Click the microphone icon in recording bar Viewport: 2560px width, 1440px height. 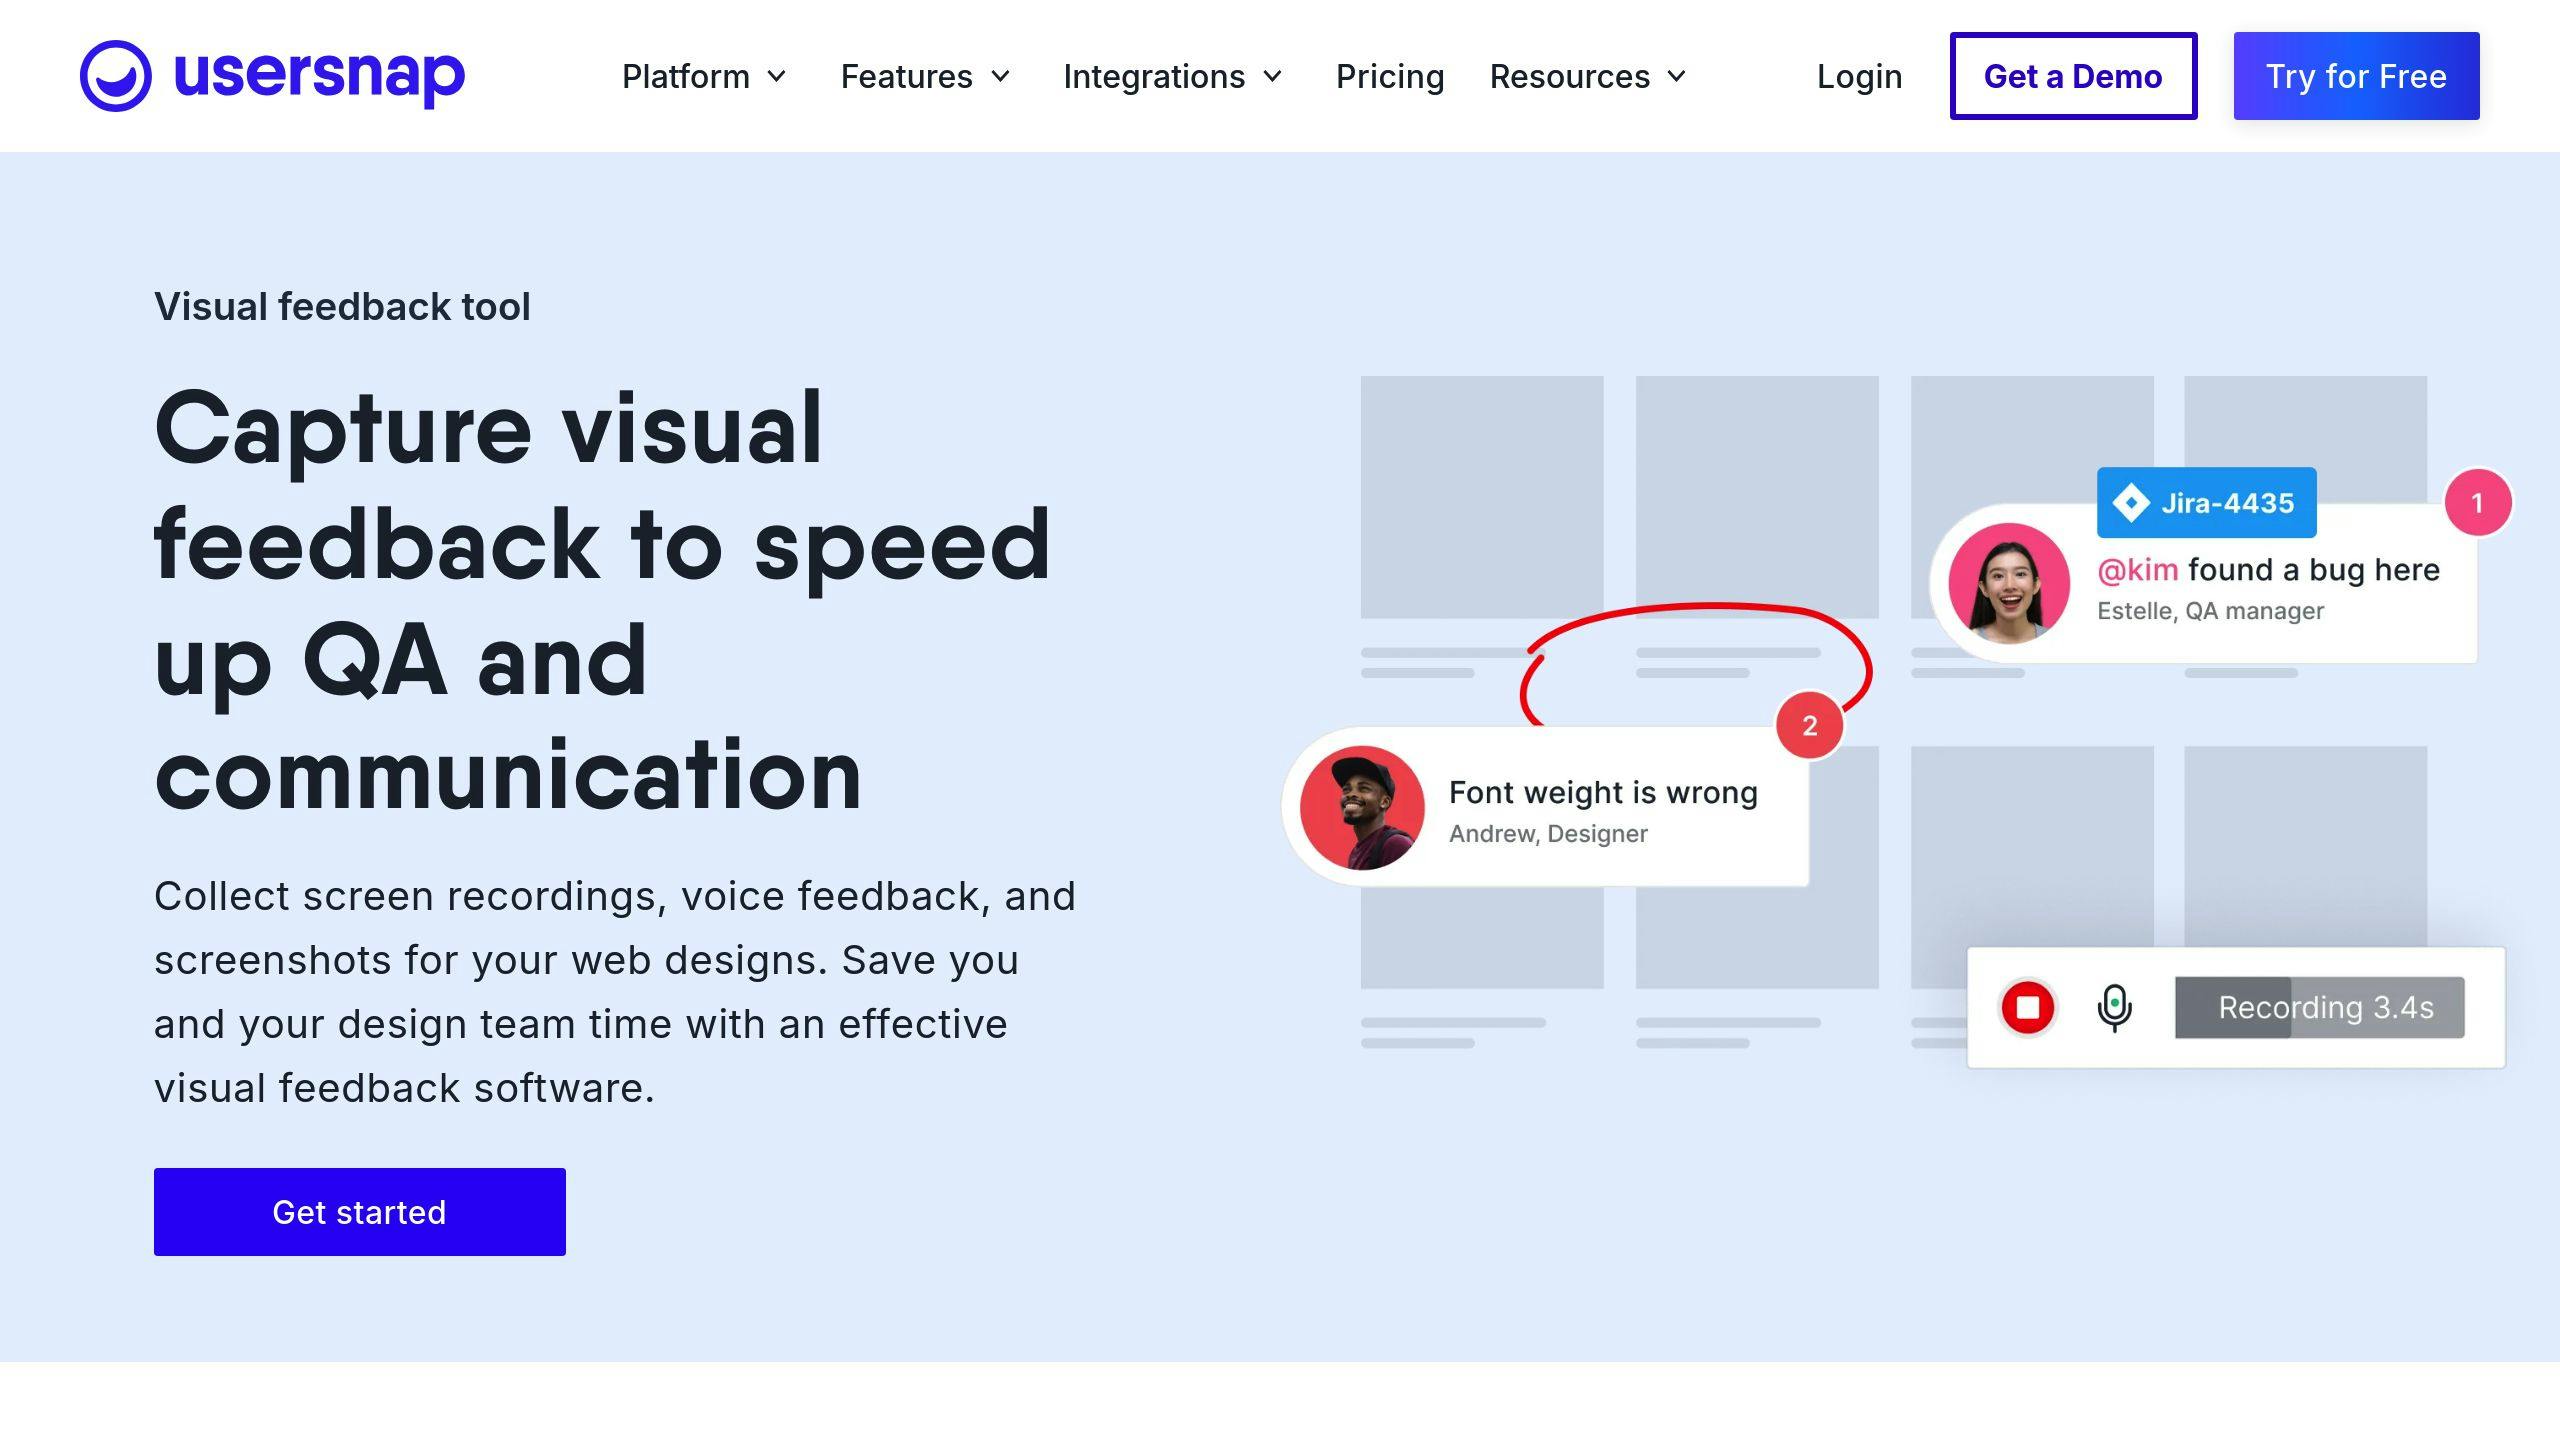(2115, 1007)
